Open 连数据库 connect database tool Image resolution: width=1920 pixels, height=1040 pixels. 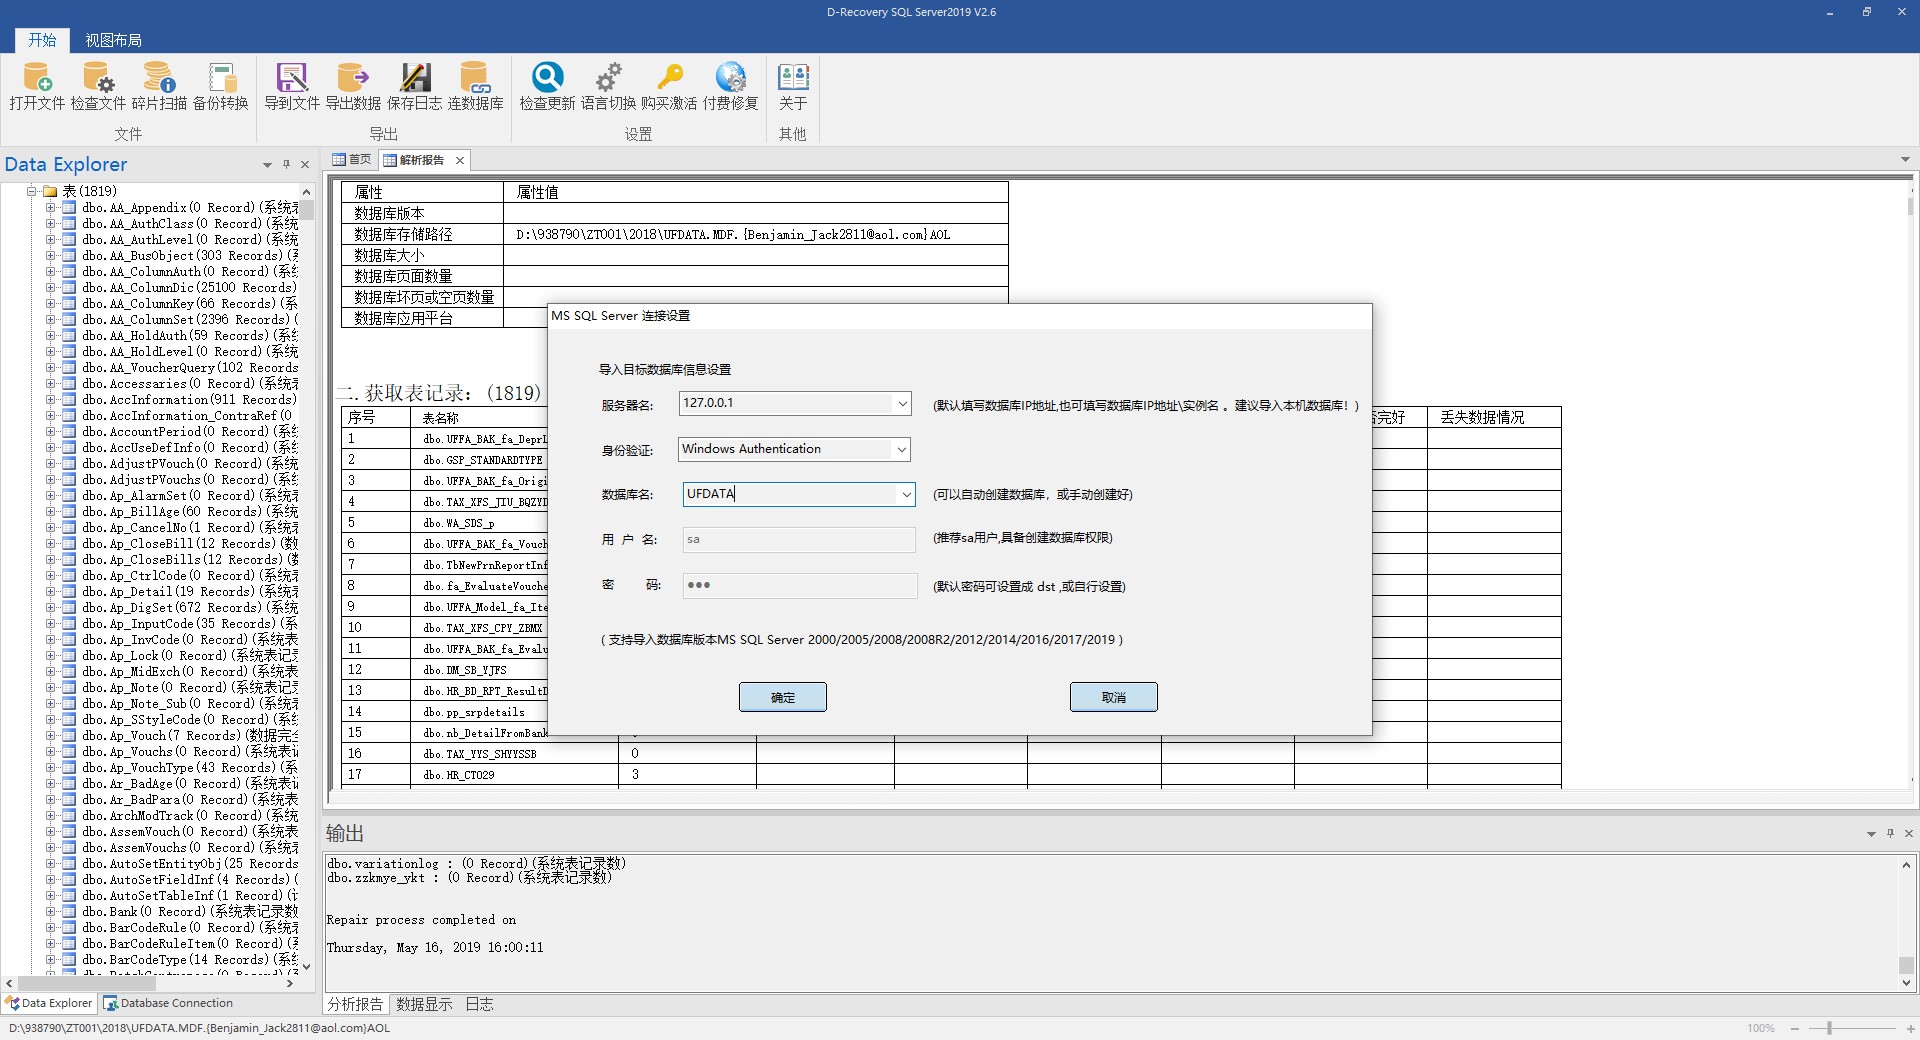coord(475,87)
